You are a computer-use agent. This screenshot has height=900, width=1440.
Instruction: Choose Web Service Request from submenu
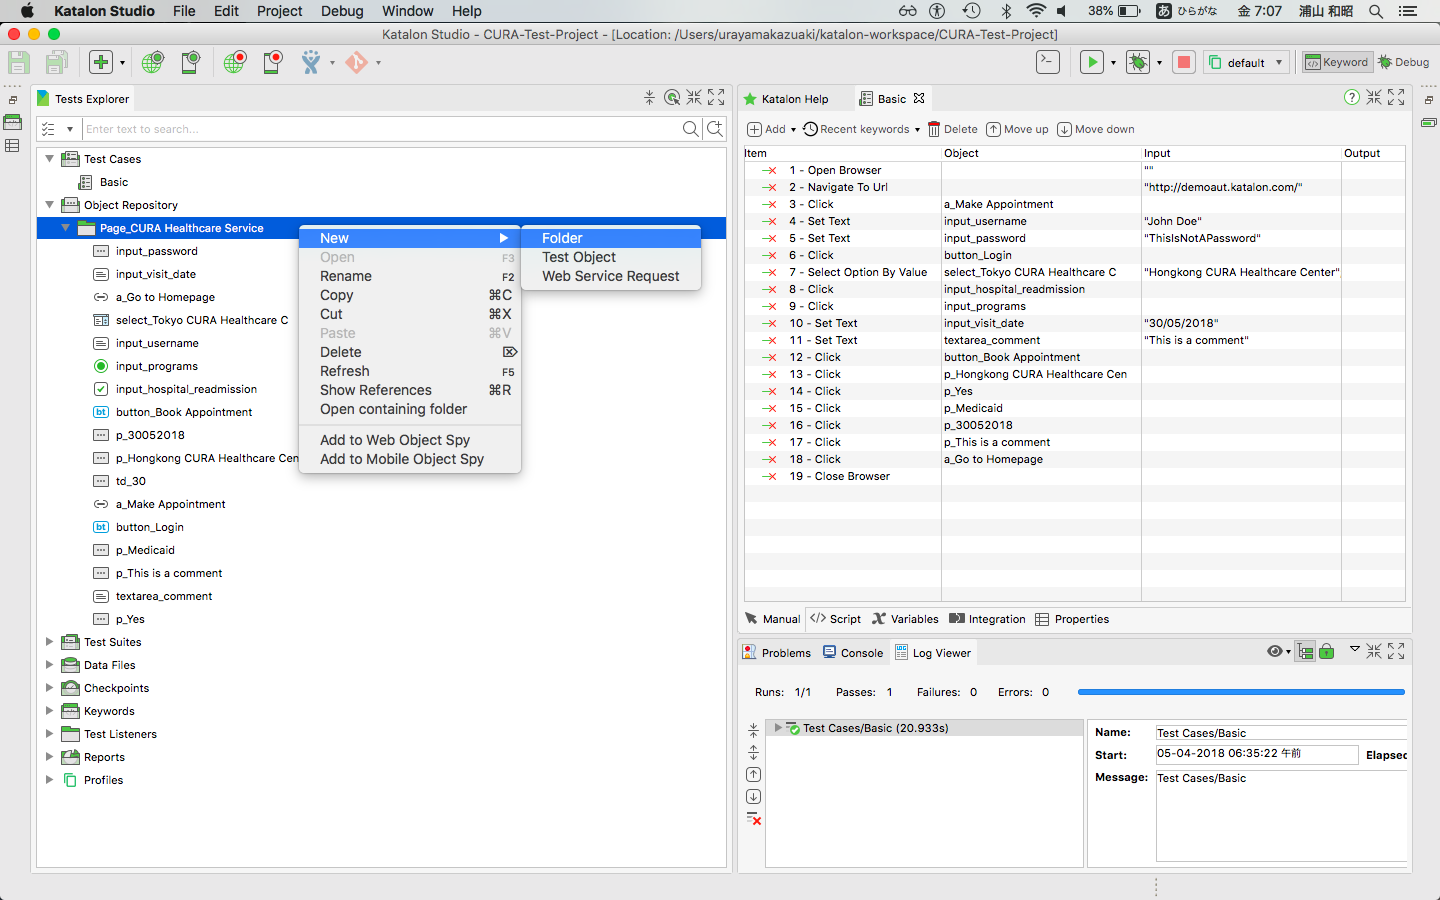(611, 276)
